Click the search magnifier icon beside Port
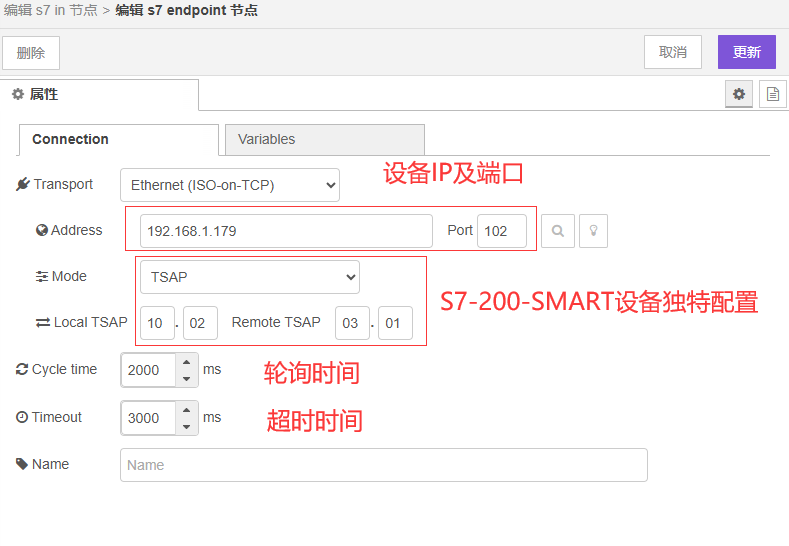 click(x=557, y=231)
